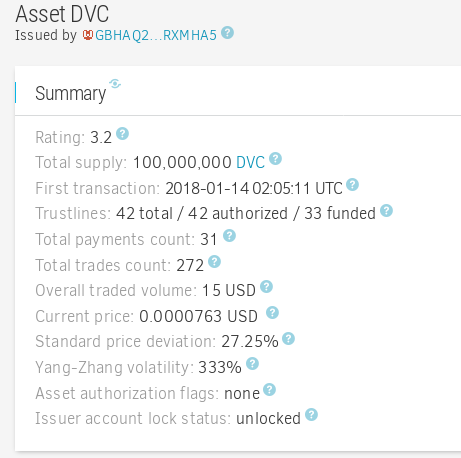
Task: Click Issuer account lock status help icon
Action: tap(311, 415)
